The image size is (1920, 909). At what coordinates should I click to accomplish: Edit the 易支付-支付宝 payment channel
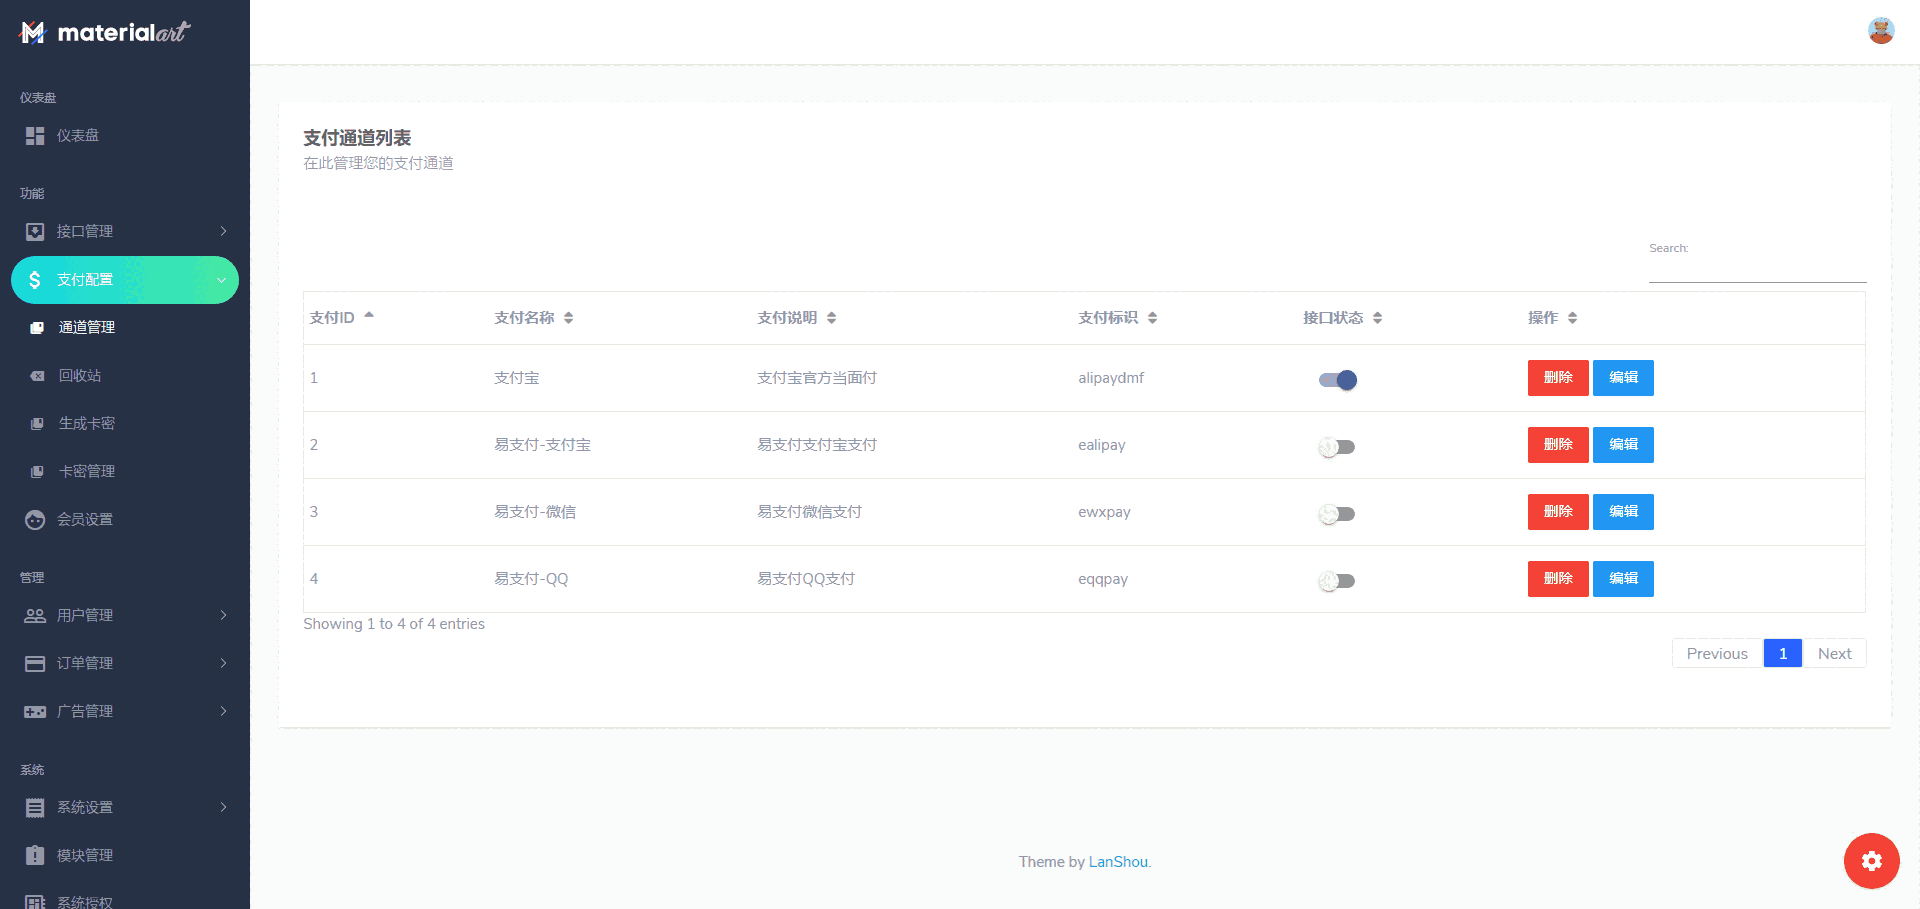click(1622, 445)
